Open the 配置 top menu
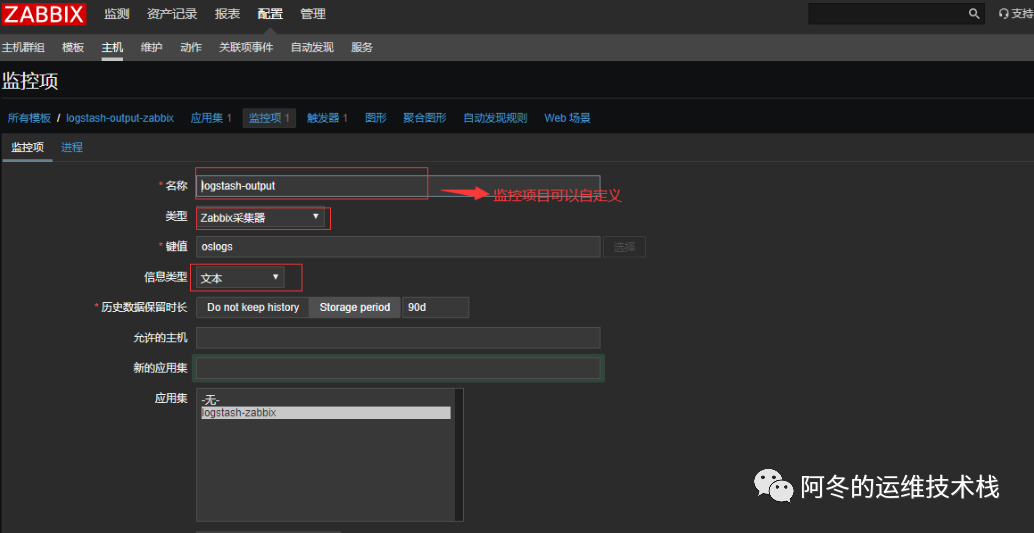The width and height of the screenshot is (1034, 533). 270,14
